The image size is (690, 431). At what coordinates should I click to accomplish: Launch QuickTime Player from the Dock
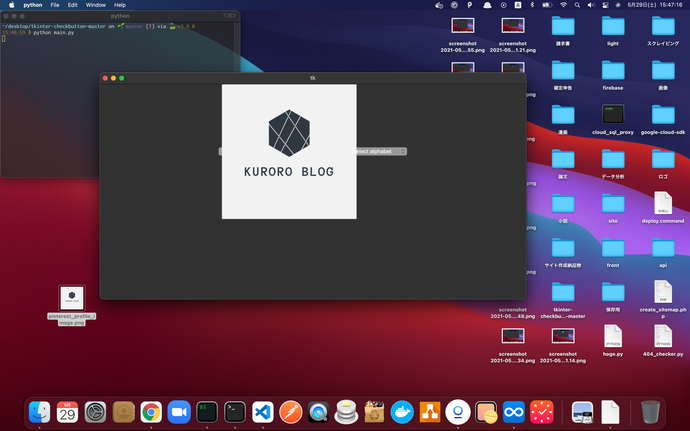tap(319, 413)
